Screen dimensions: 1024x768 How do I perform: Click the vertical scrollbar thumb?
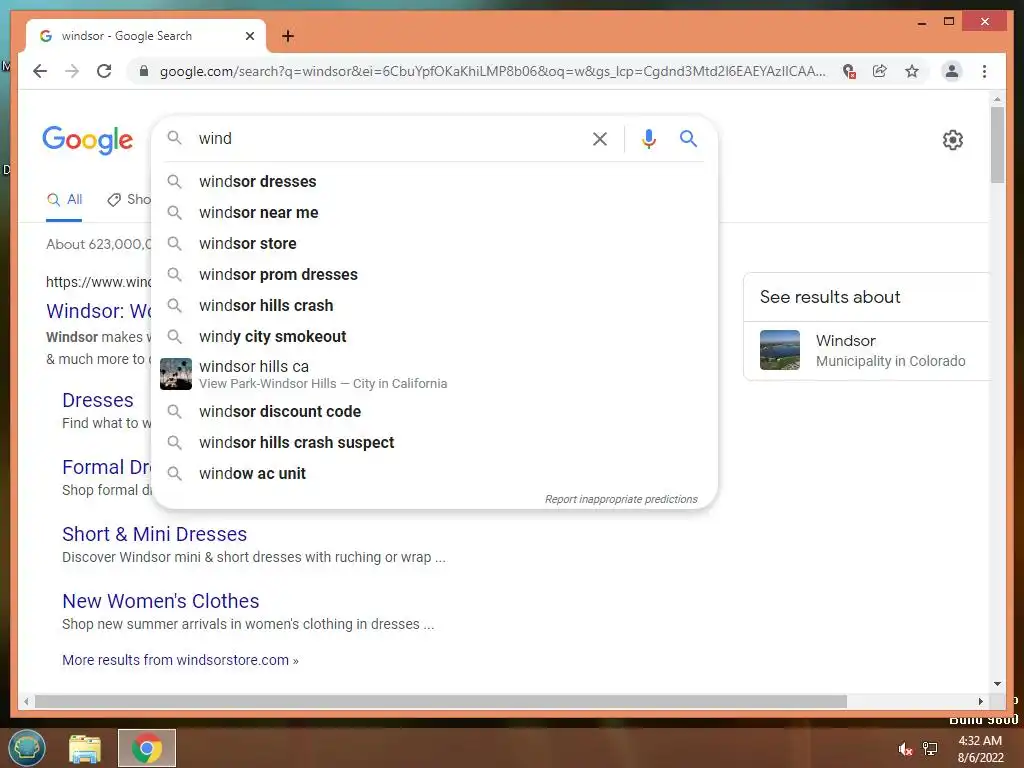pyautogui.click(x=997, y=144)
